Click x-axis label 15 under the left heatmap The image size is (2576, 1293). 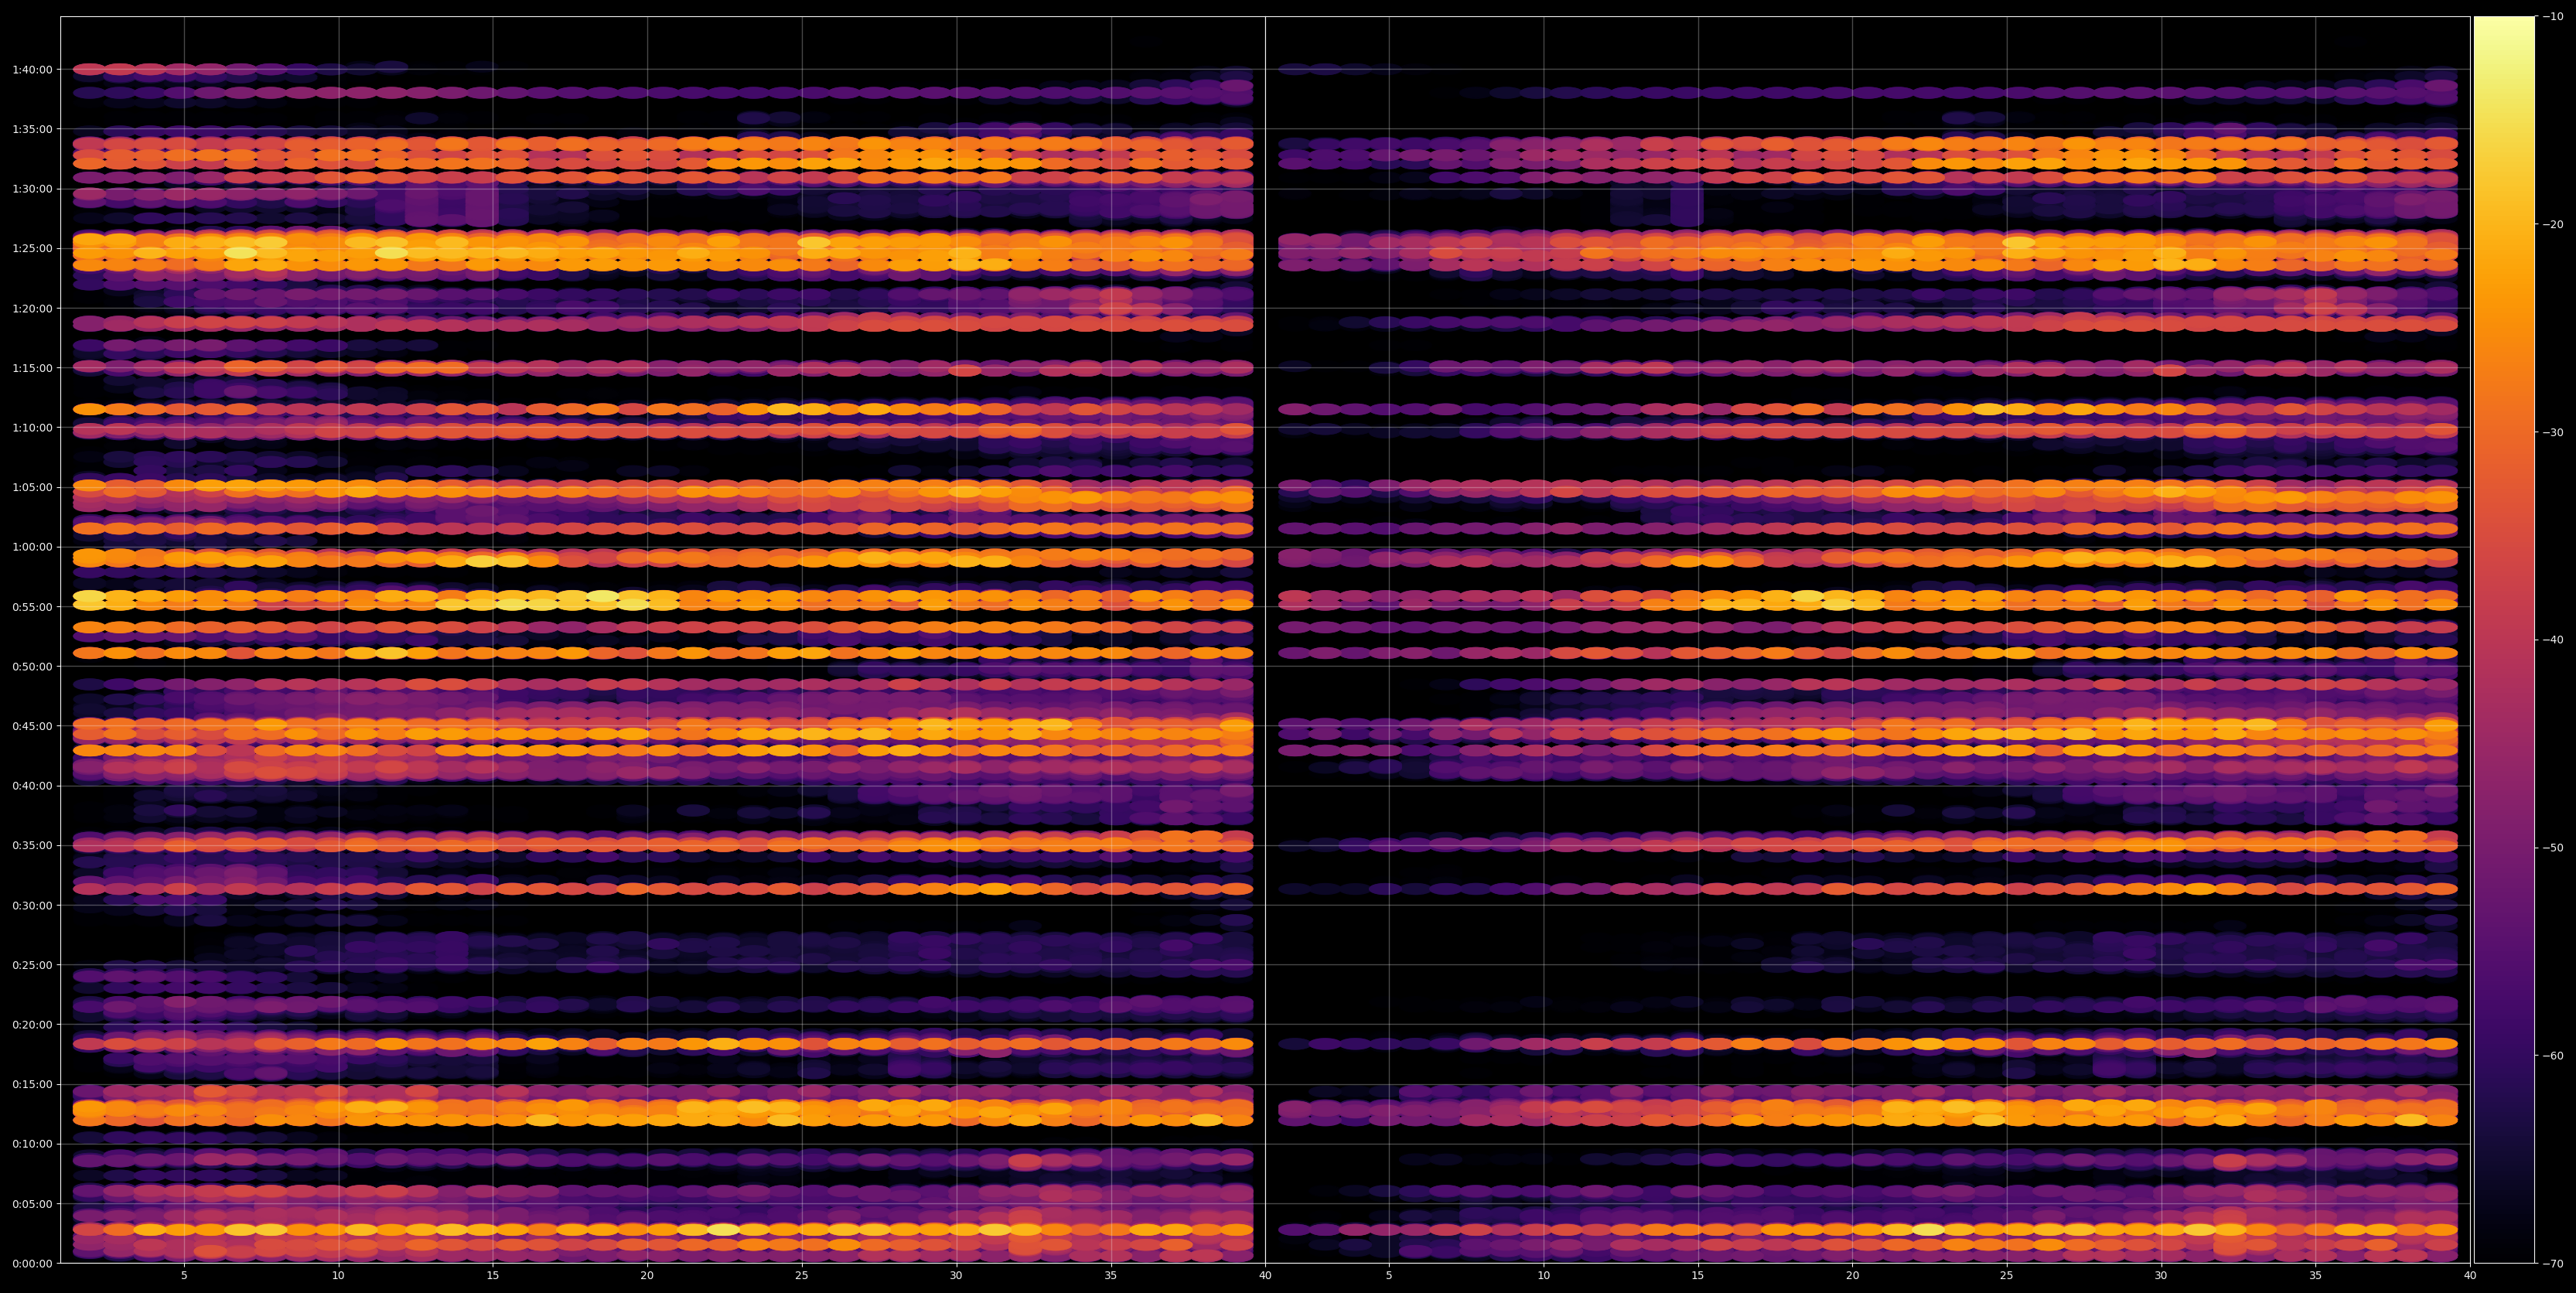coord(493,1276)
